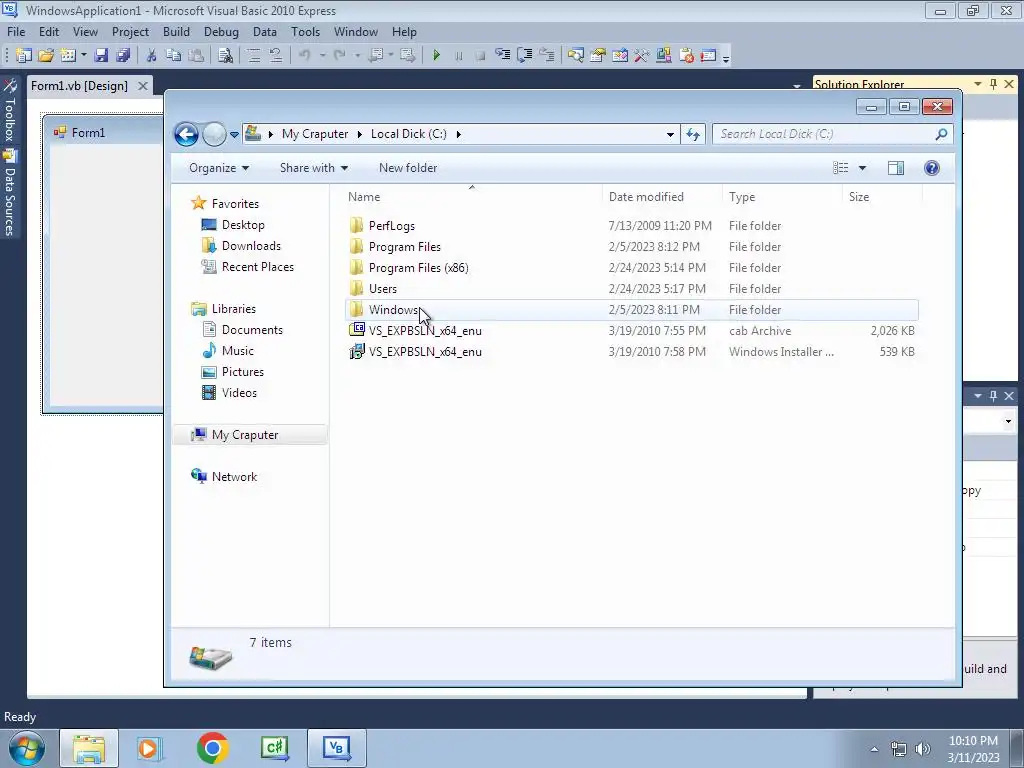Click the Toolbox wrench and hammer icon
This screenshot has width=1024, height=768.
[x=641, y=56]
